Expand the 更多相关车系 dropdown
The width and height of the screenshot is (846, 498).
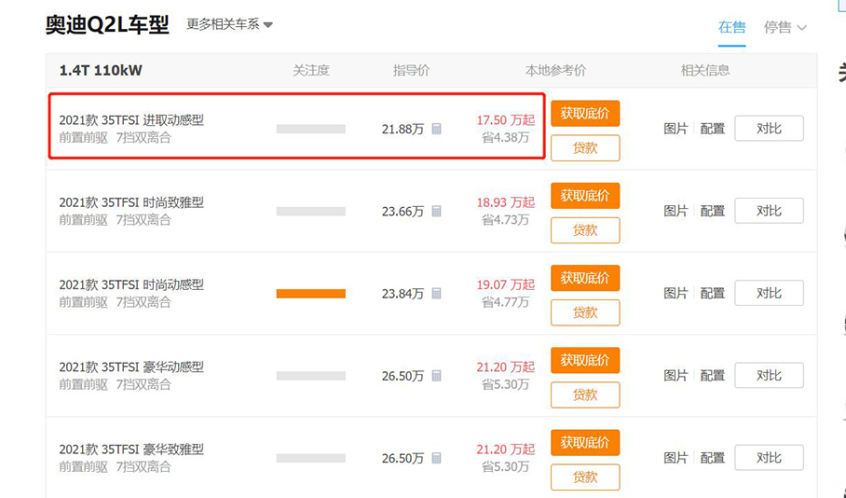pyautogui.click(x=229, y=24)
